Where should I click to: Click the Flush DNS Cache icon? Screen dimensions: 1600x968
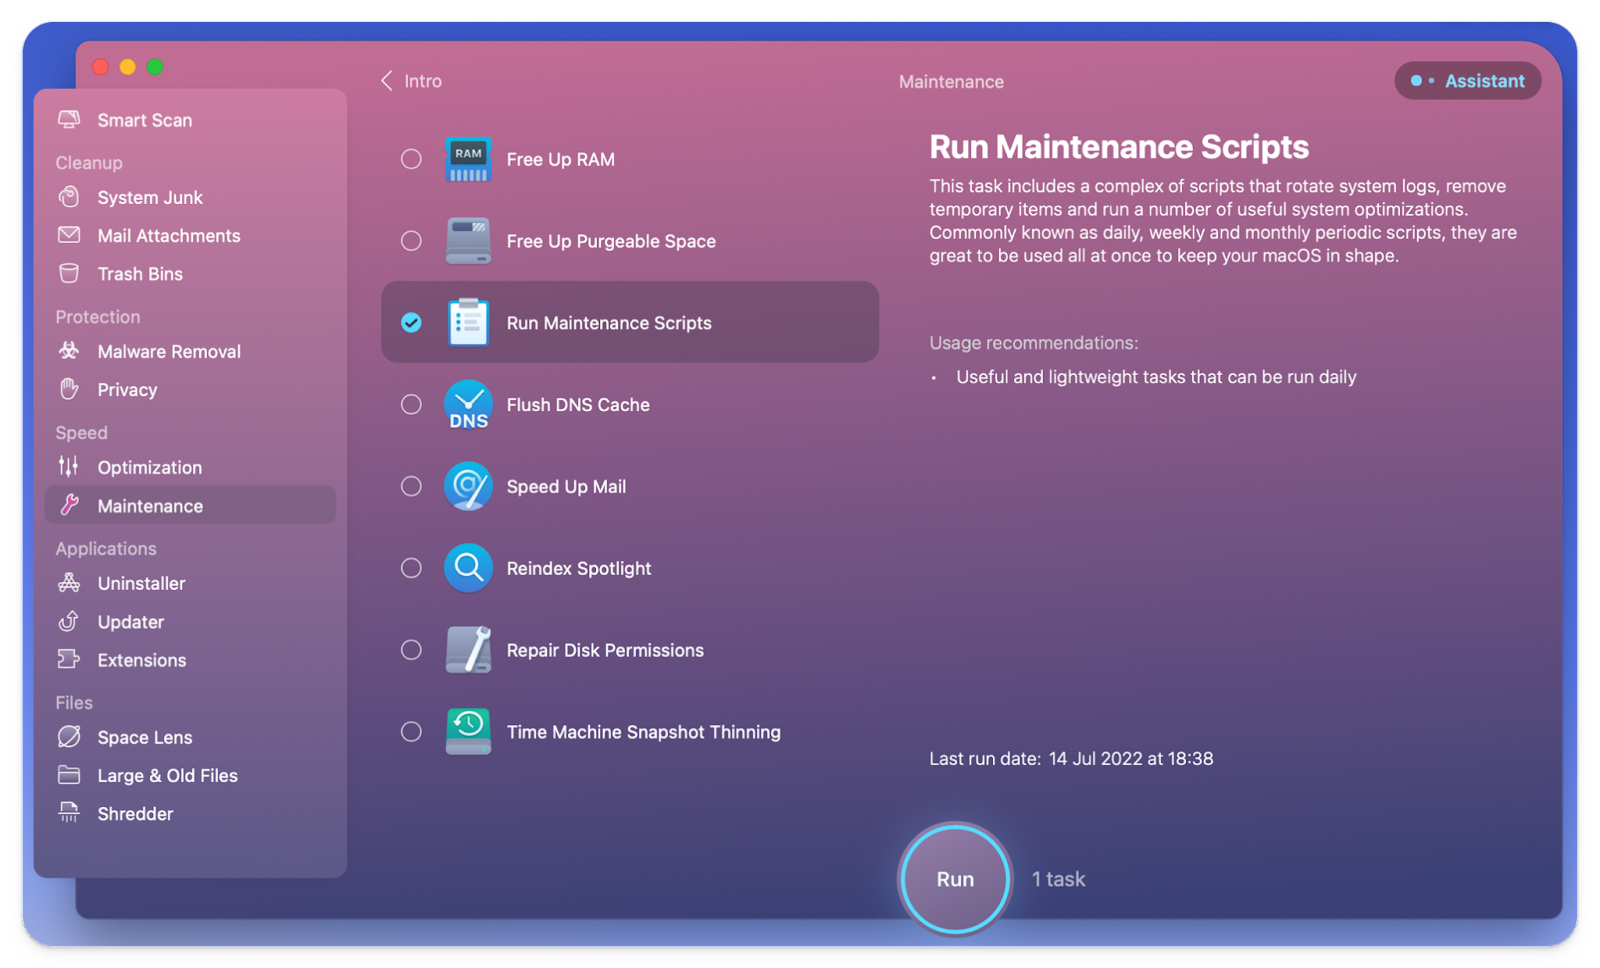[x=468, y=405]
